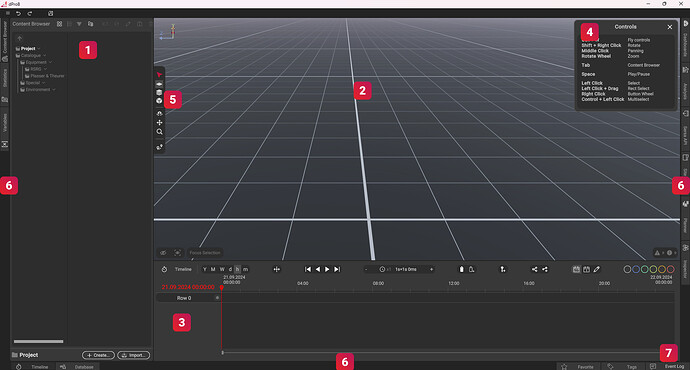Image resolution: width=690 pixels, height=370 pixels.
Task: Toggle the day 'd' timeline scale
Action: (x=230, y=269)
